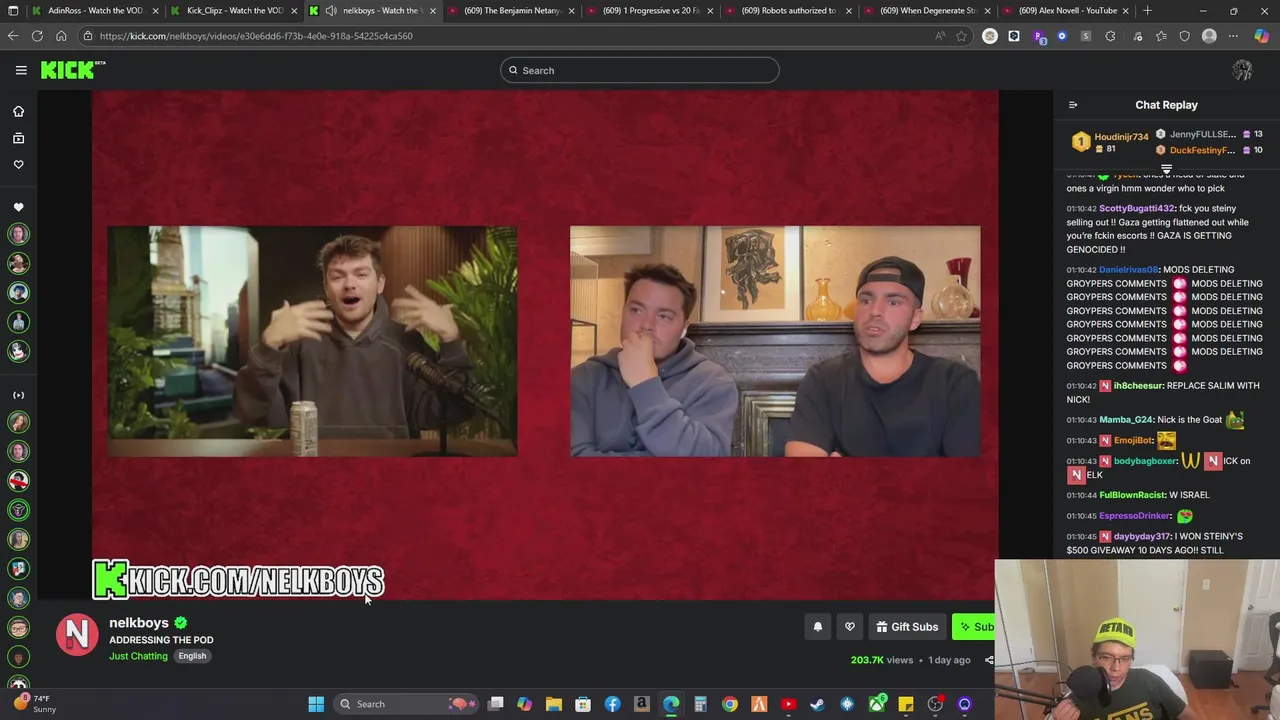1280x720 pixels.
Task: Refresh the page in browser
Action: pos(37,36)
